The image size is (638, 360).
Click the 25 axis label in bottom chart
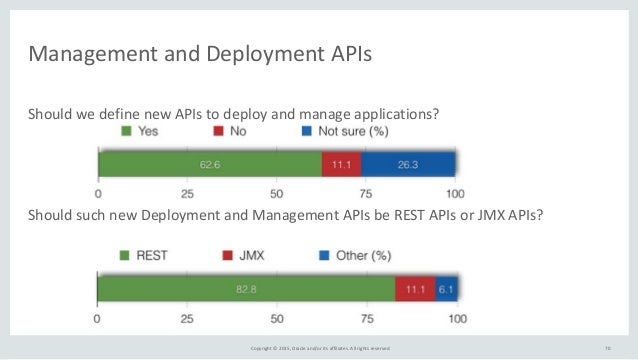(187, 319)
